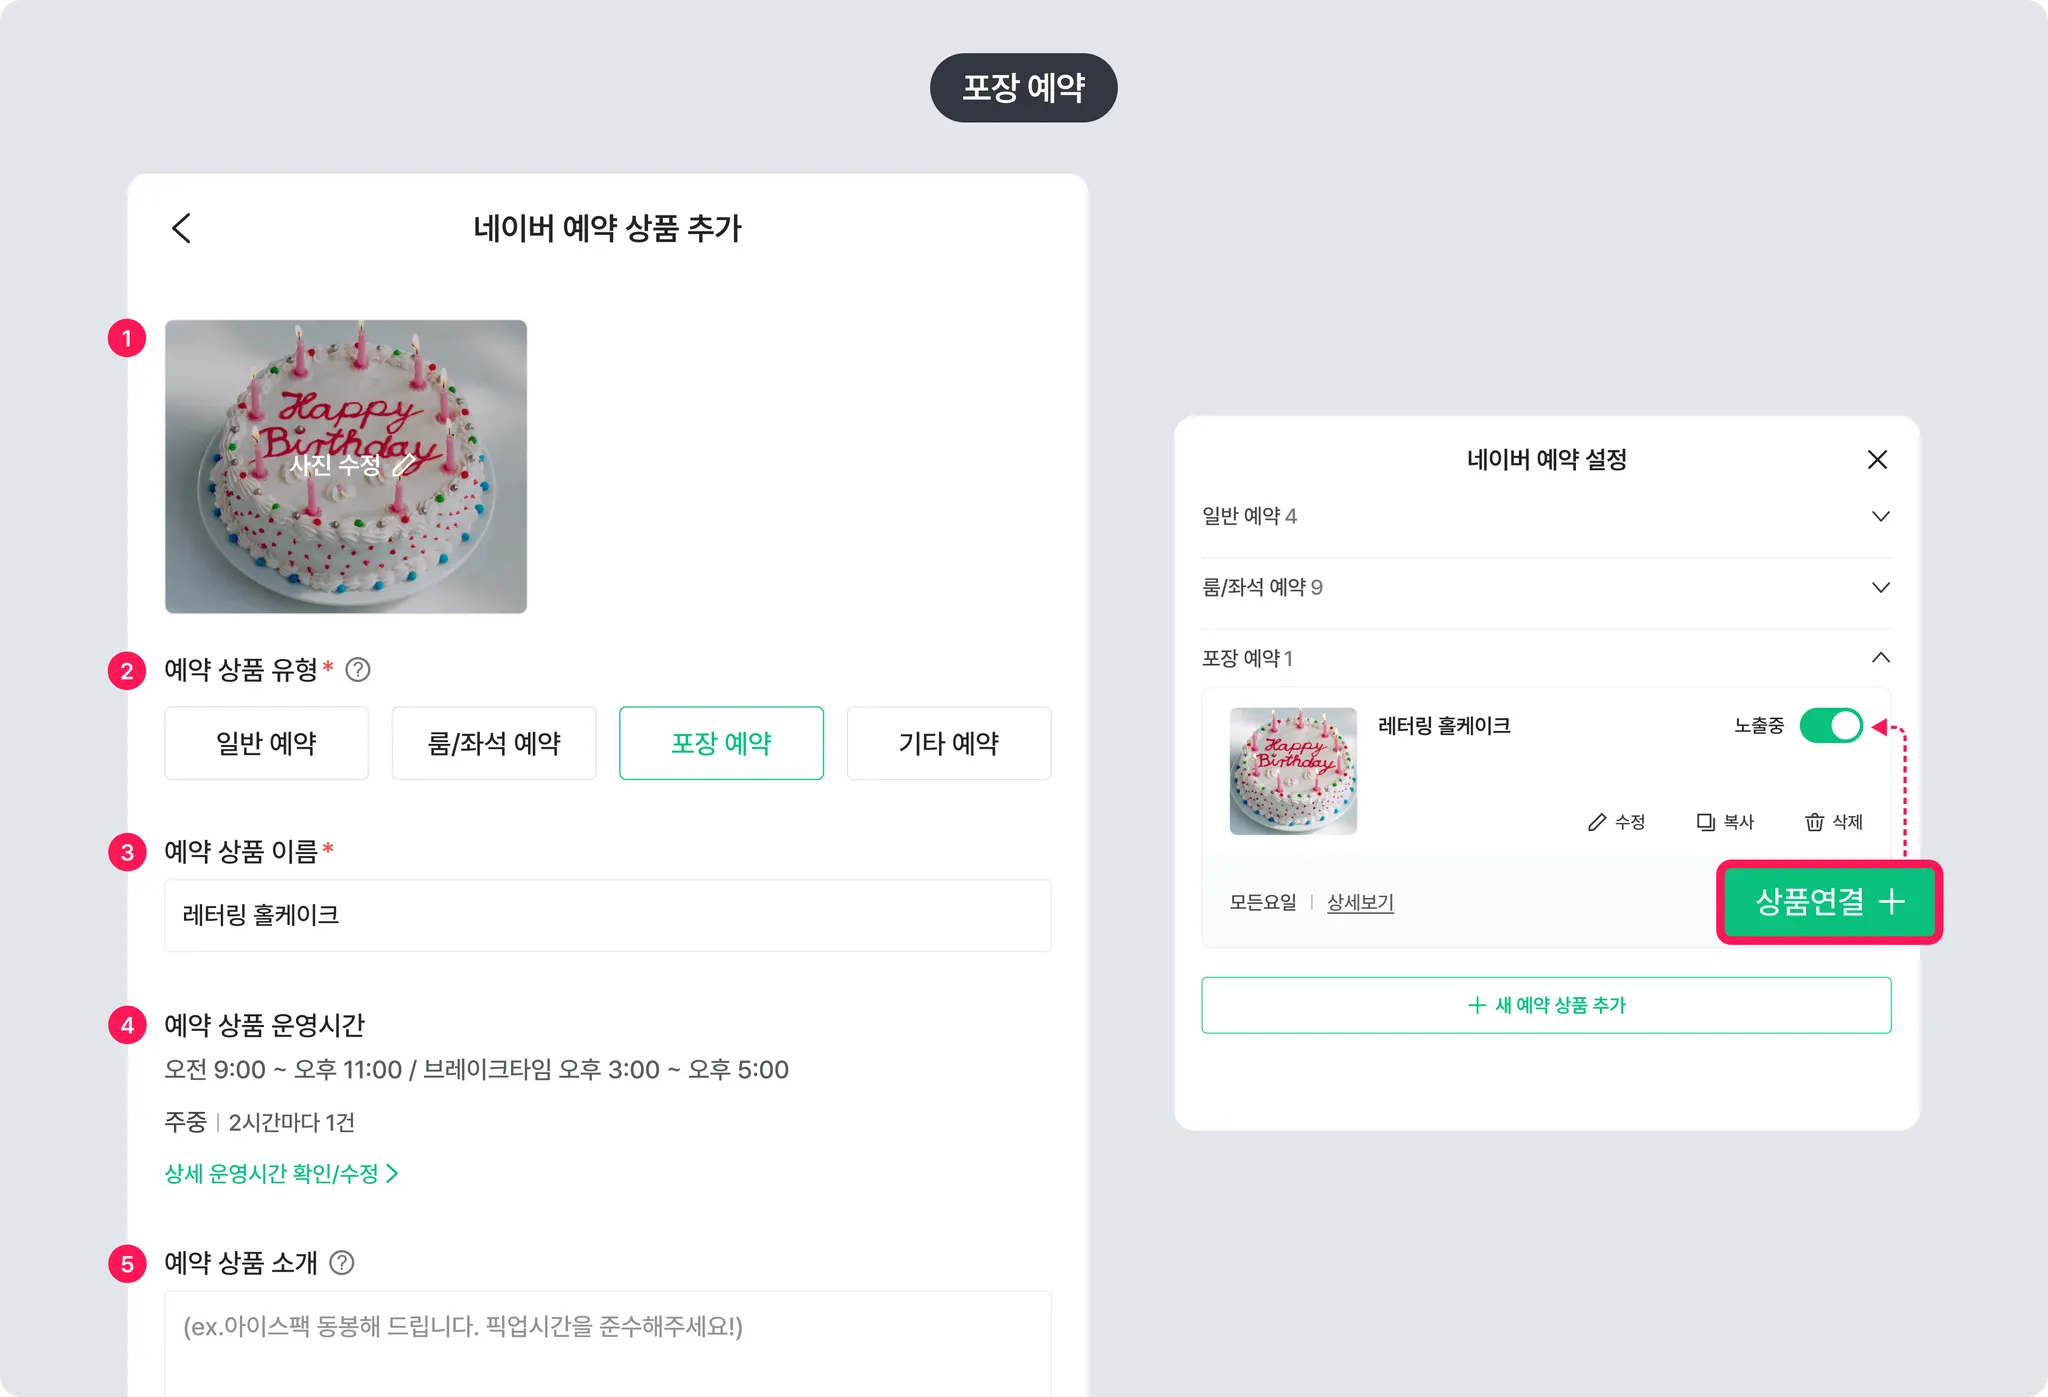Click 사진 수정 on the cake photo
This screenshot has width=2048, height=1397.
(346, 465)
